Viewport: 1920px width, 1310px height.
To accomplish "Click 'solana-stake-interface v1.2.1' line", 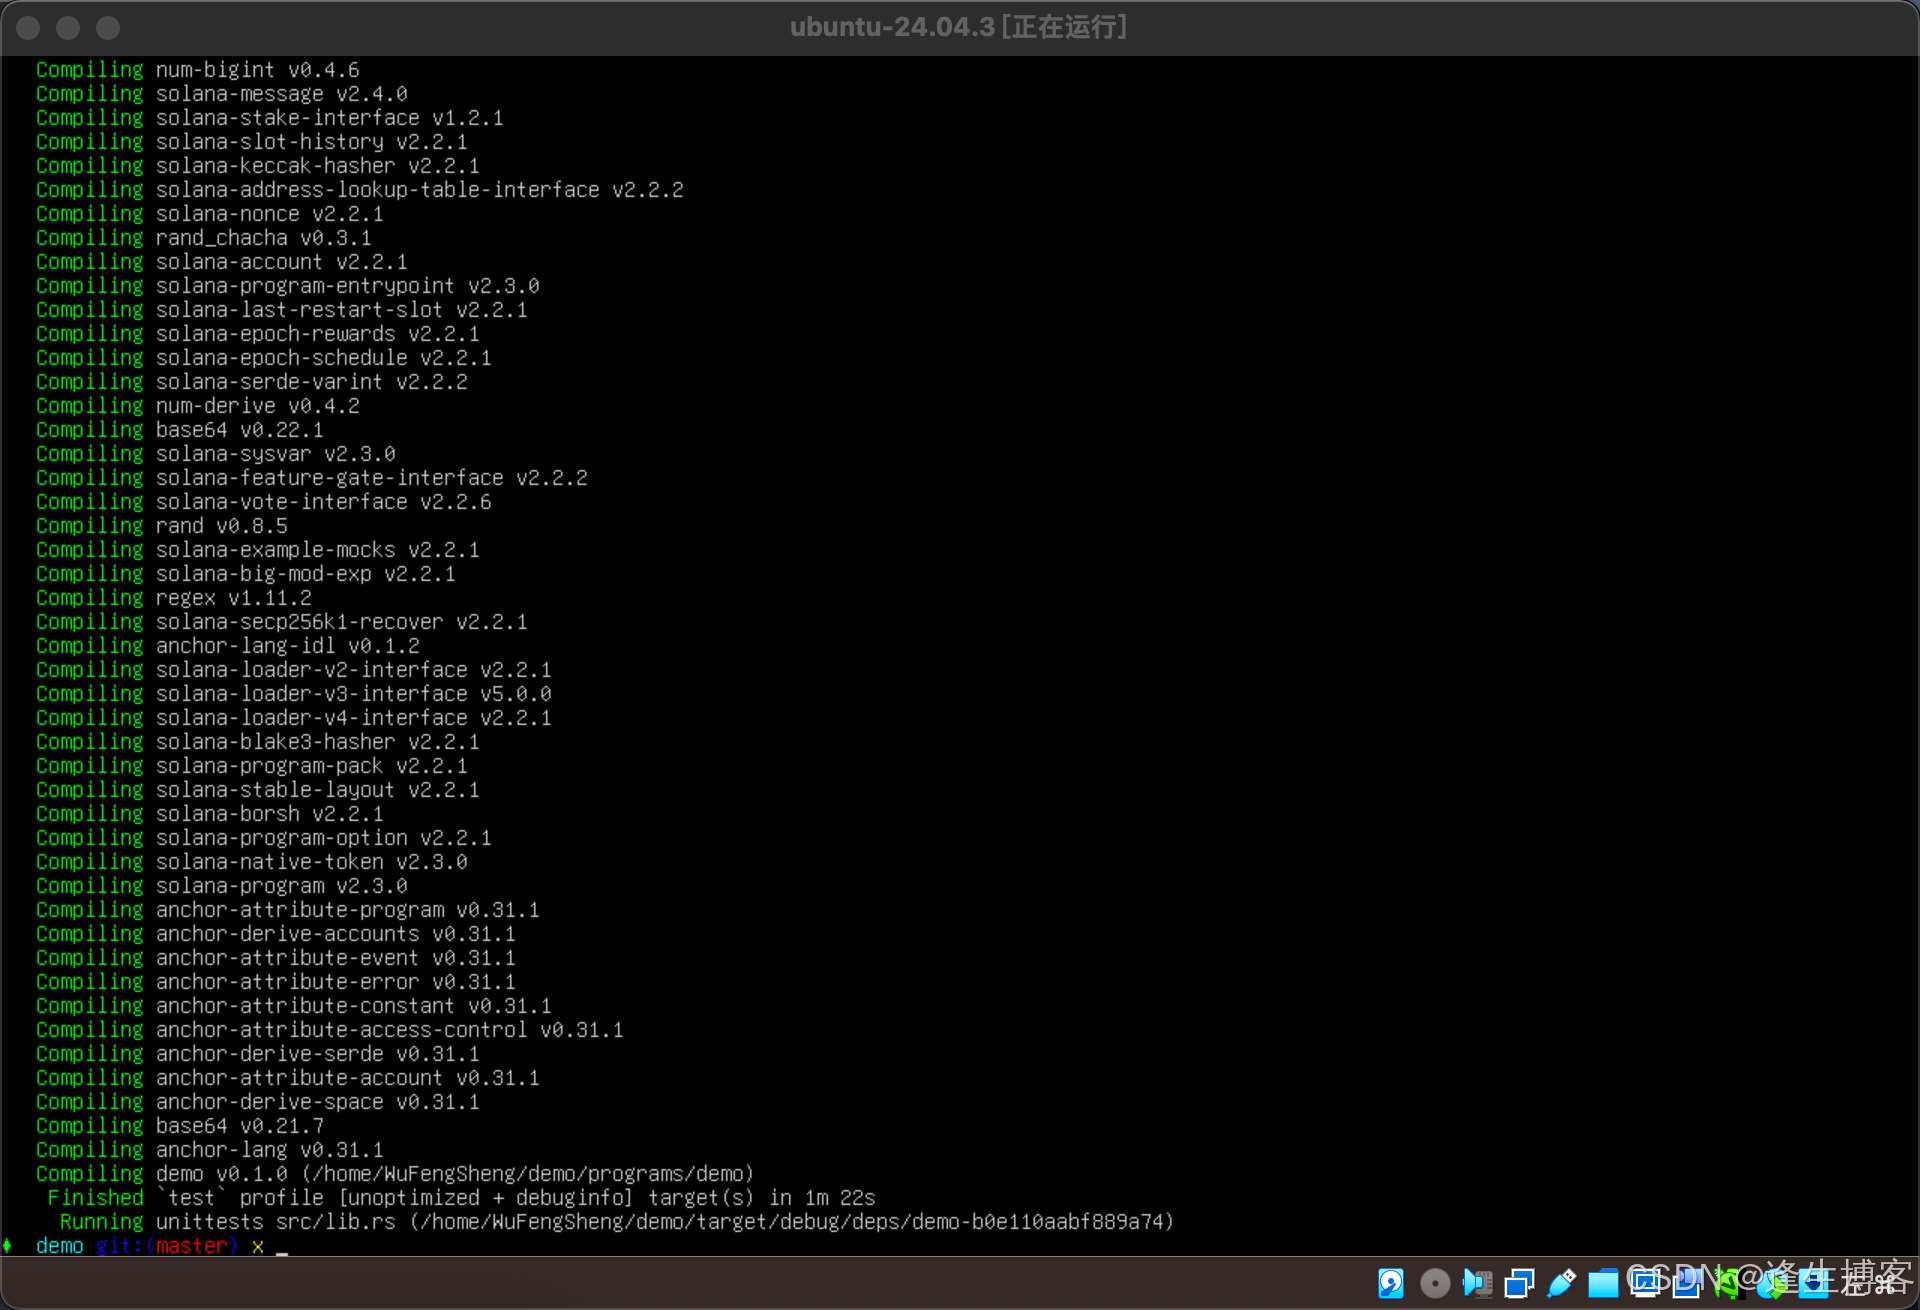I will [x=330, y=118].
